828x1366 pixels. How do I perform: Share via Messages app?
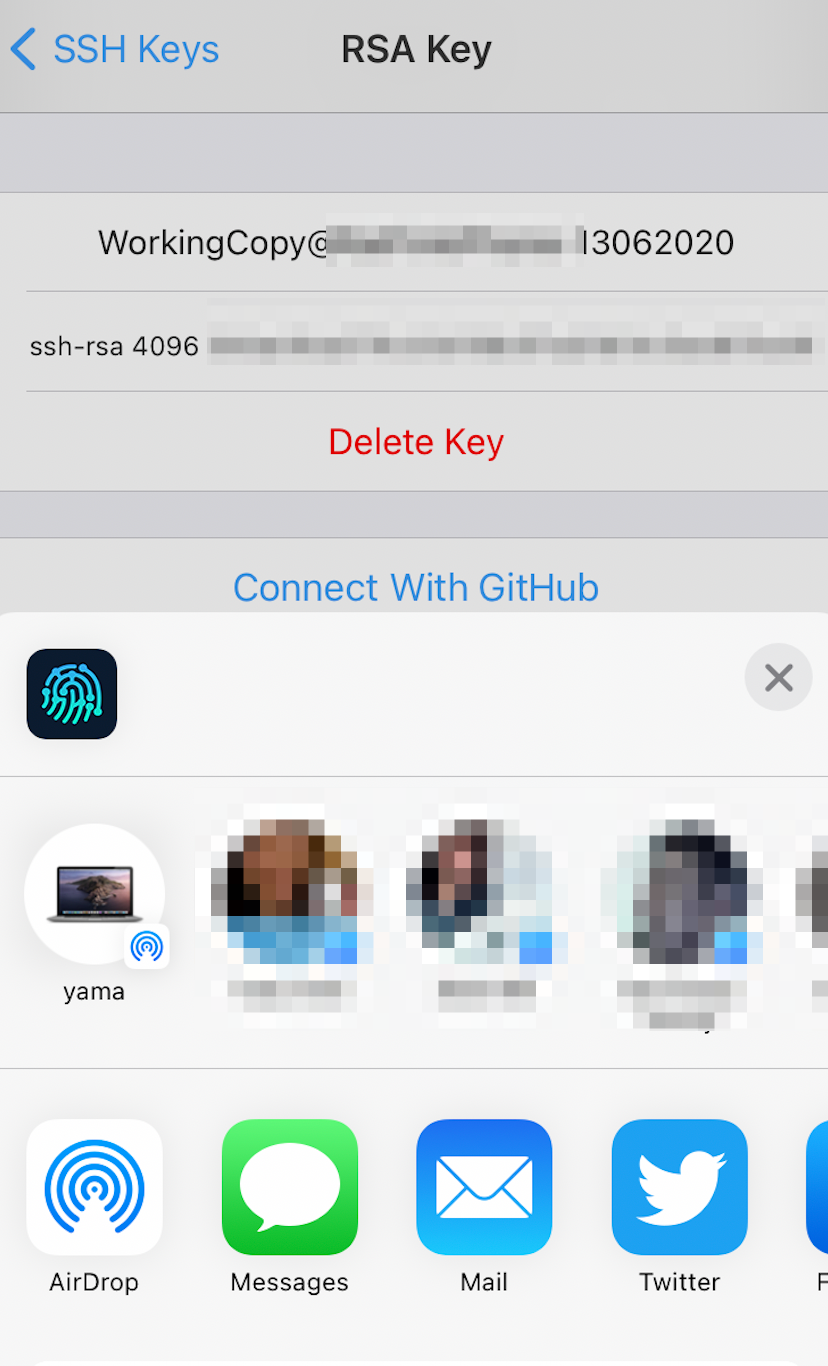coord(290,1207)
